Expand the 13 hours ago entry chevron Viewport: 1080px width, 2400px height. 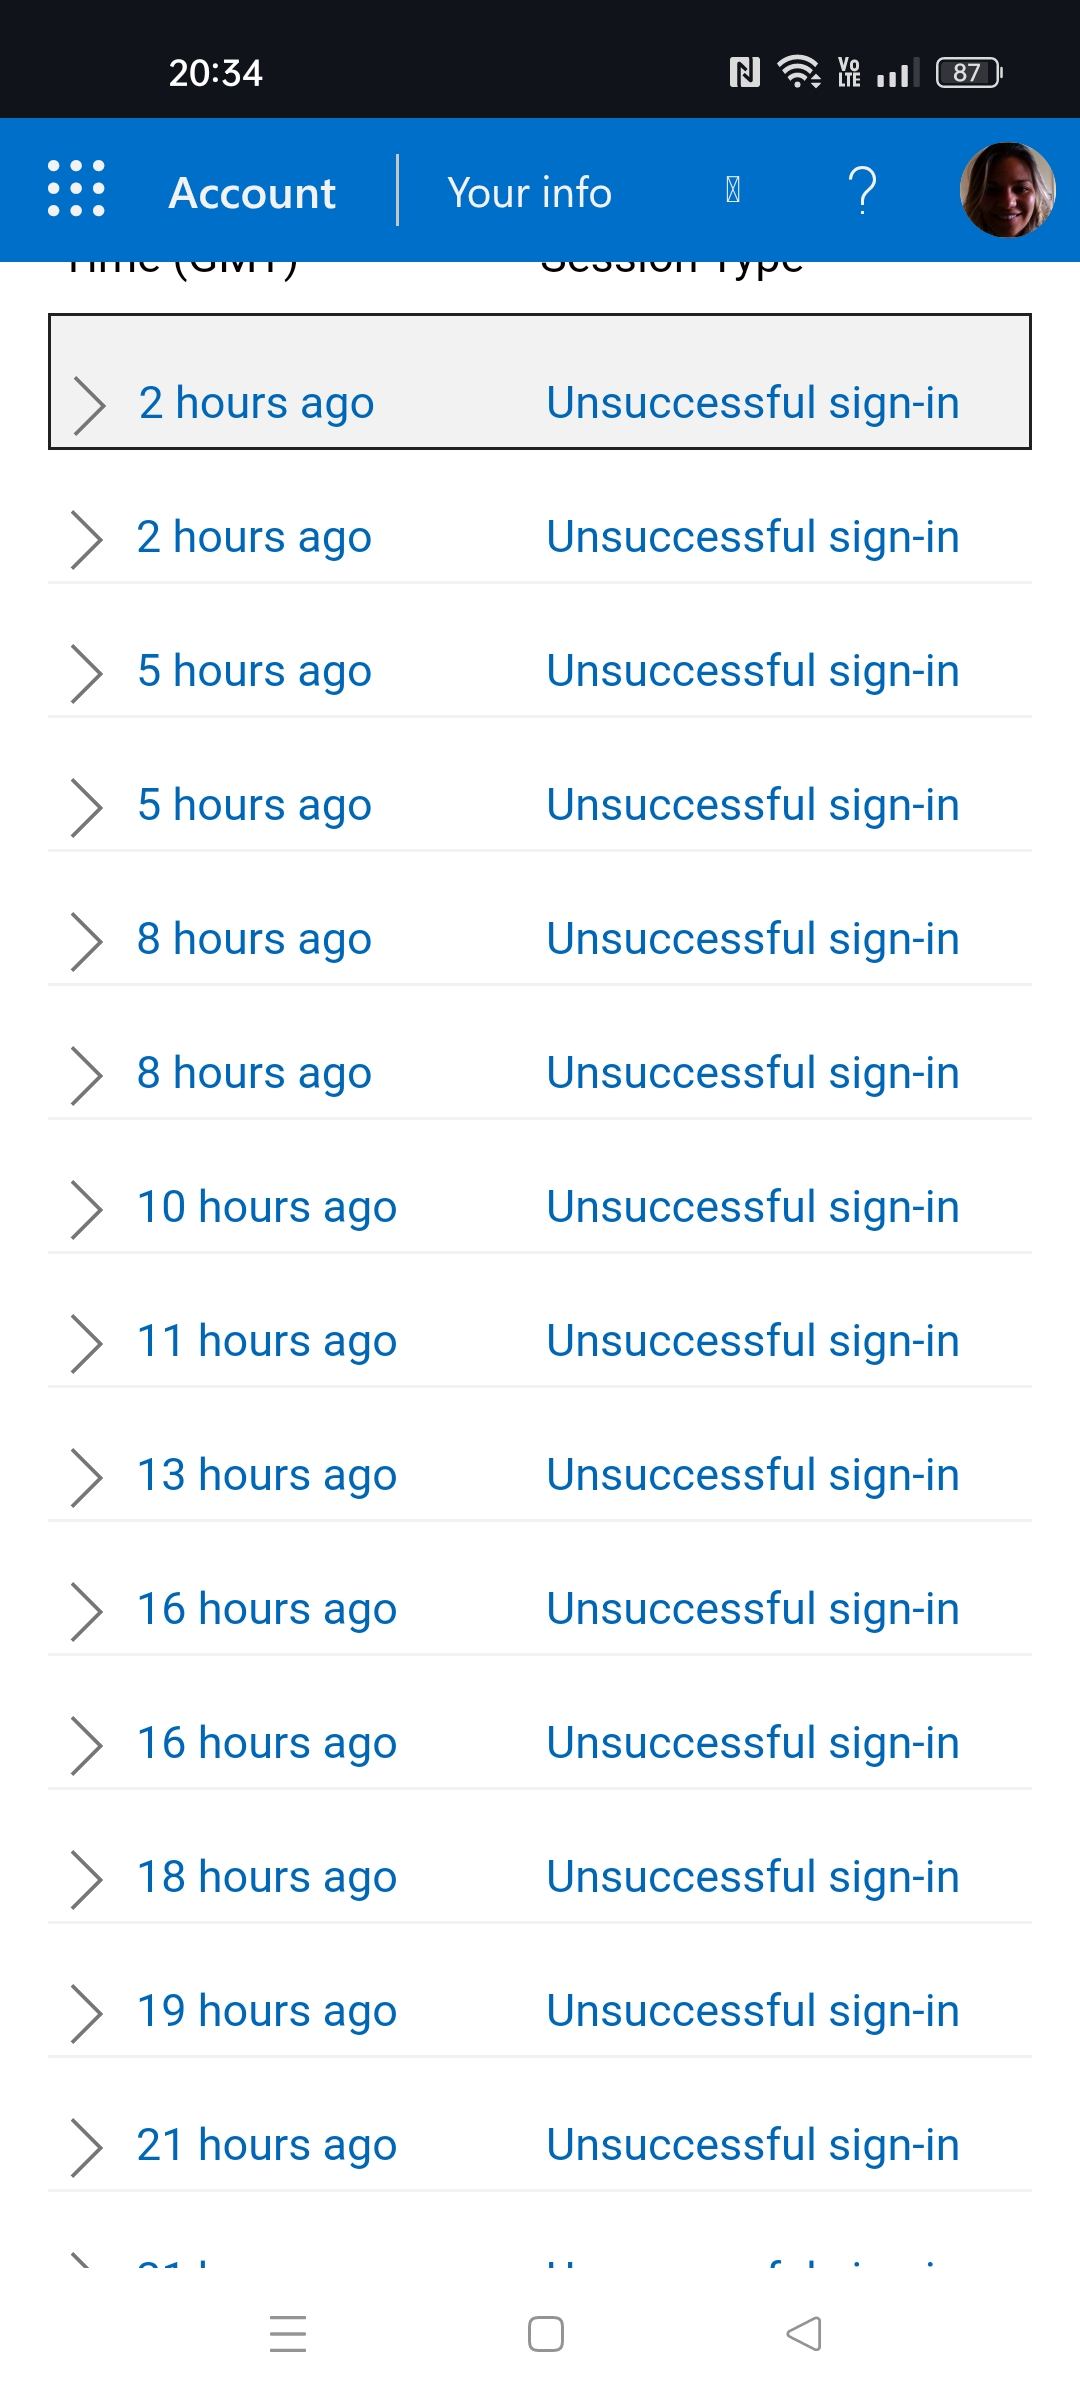87,1476
